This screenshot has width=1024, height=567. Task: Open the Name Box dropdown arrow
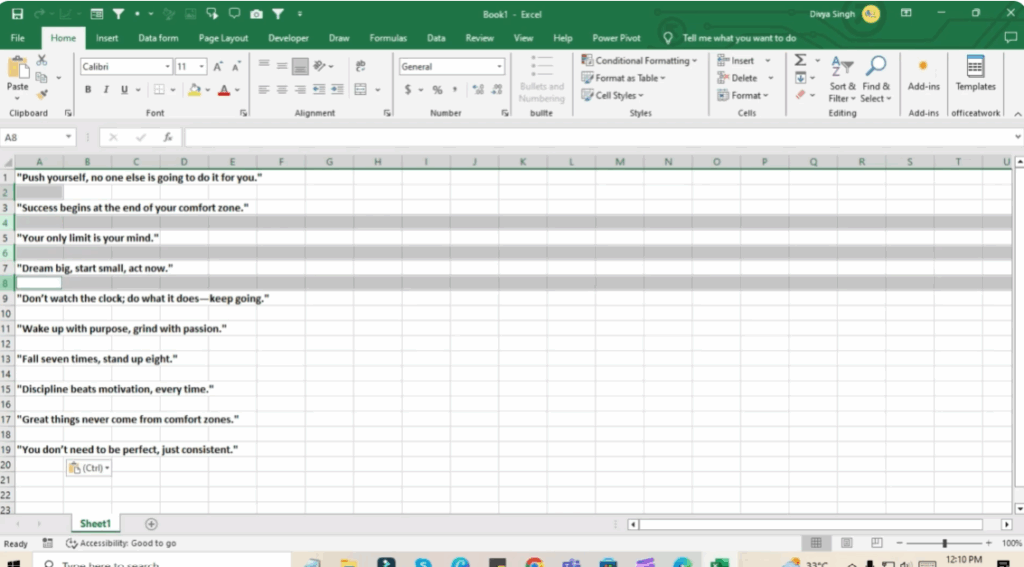click(x=68, y=137)
